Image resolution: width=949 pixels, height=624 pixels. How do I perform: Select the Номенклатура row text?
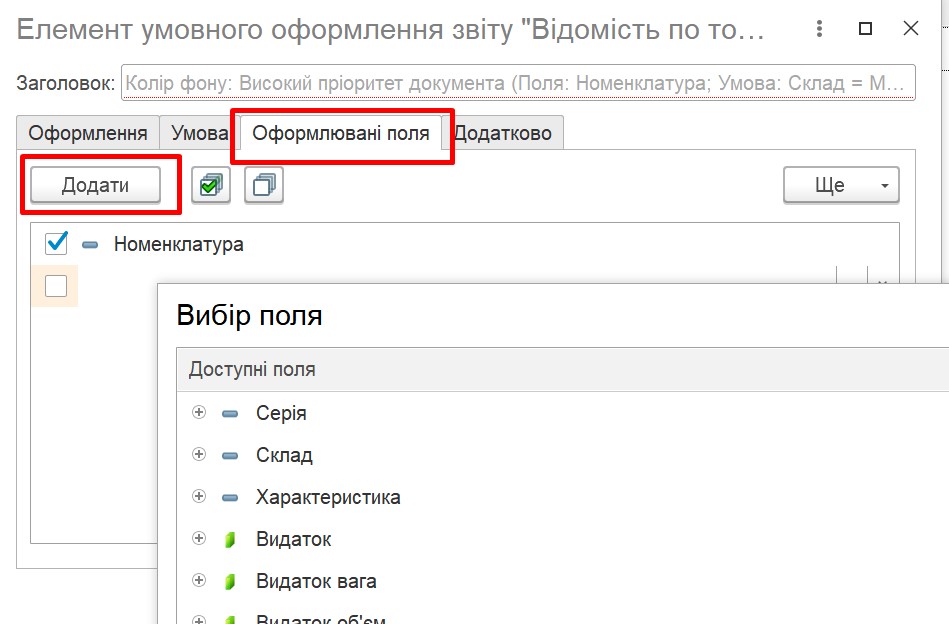point(179,245)
